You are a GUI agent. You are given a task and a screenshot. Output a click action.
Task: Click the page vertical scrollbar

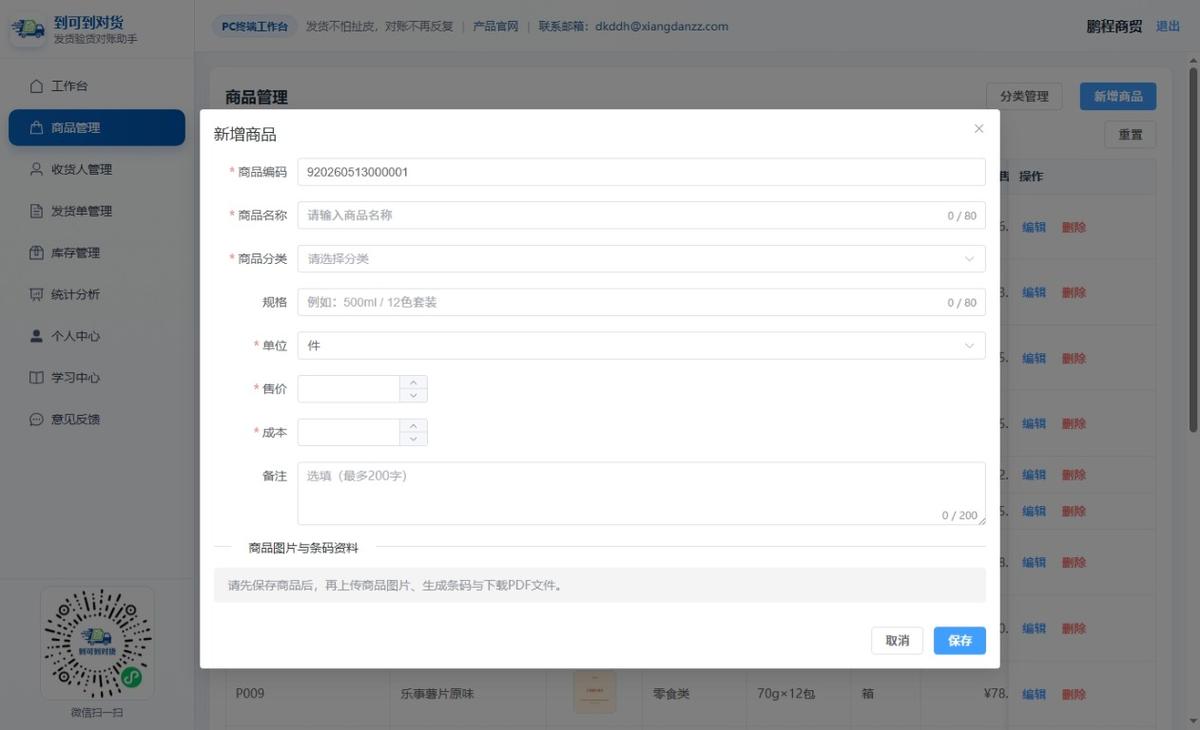1192,250
